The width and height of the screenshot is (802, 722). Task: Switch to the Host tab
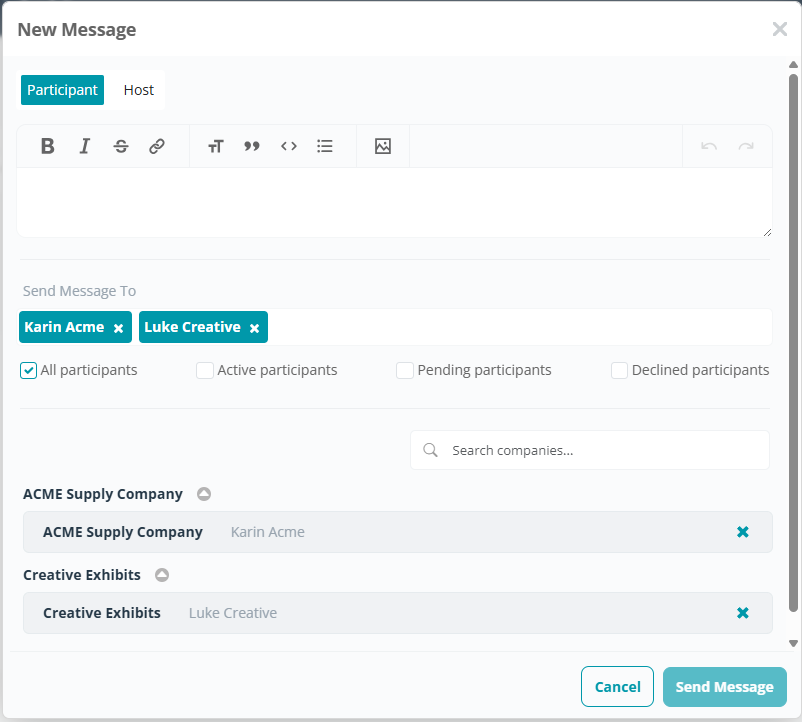139,90
